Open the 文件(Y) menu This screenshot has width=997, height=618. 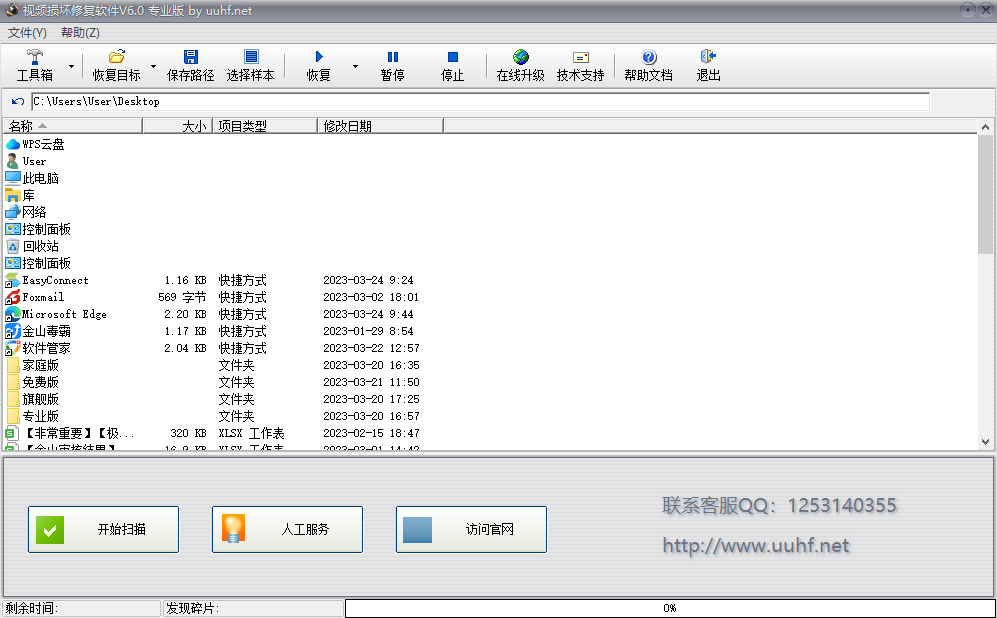(27, 32)
